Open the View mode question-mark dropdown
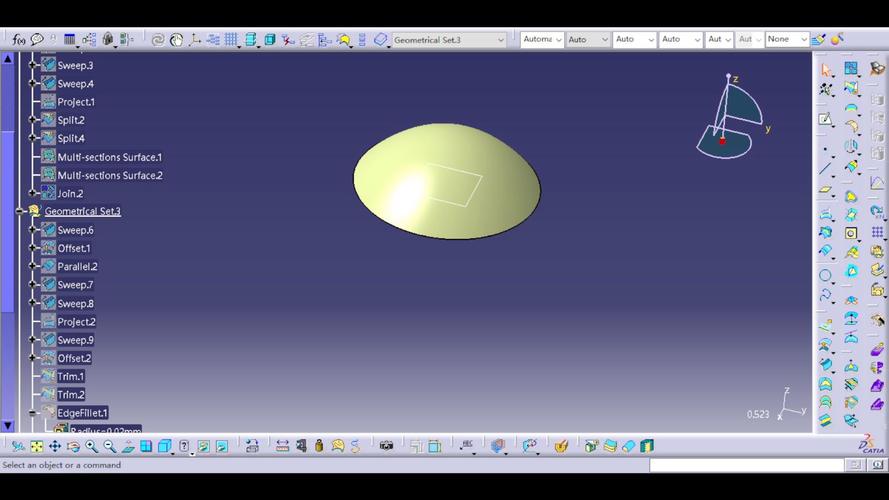Screen dimensions: 889x500 185,447
